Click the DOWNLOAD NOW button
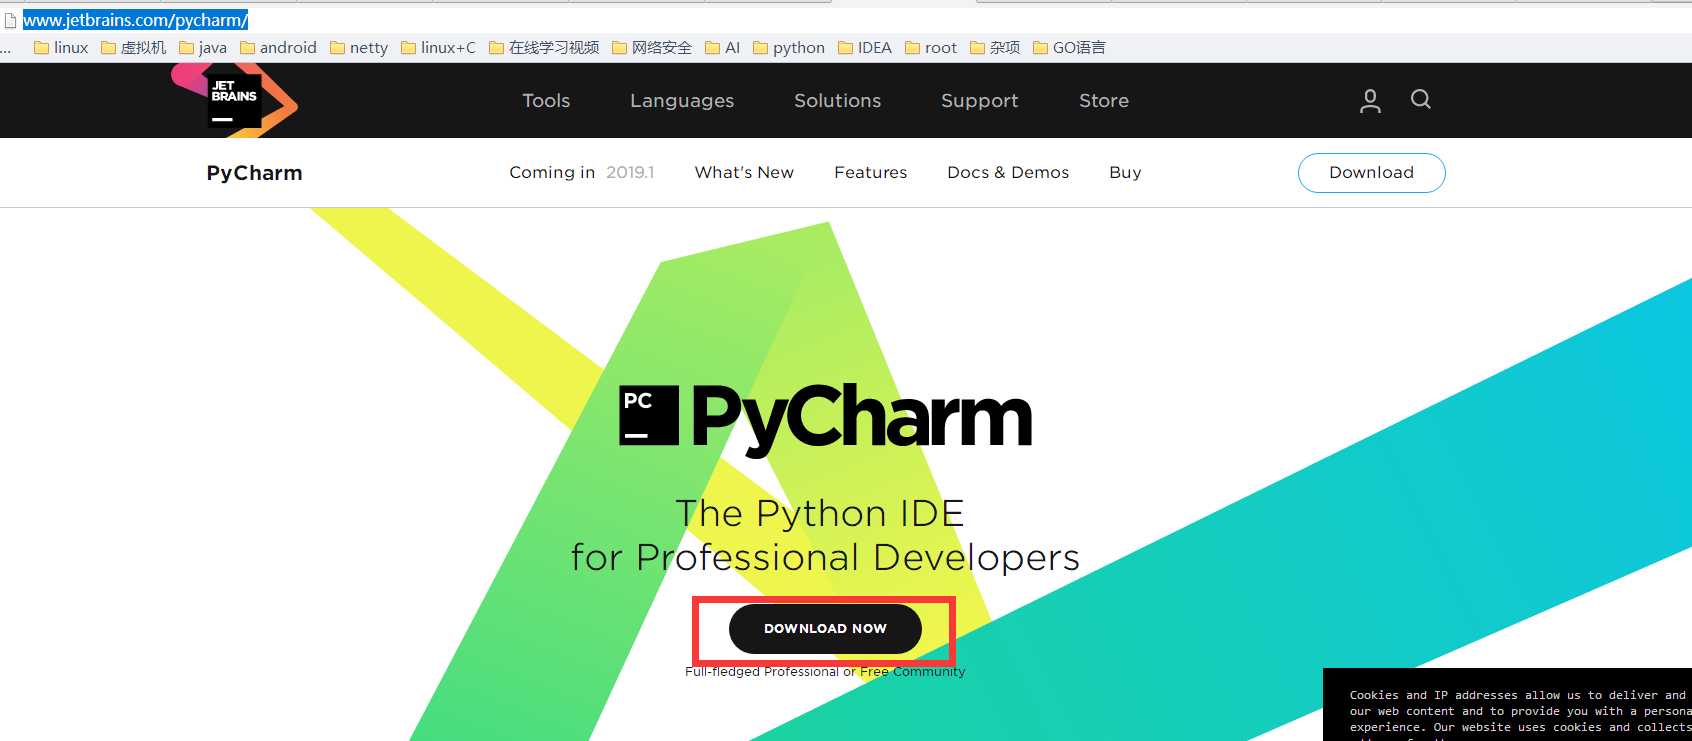 (825, 628)
